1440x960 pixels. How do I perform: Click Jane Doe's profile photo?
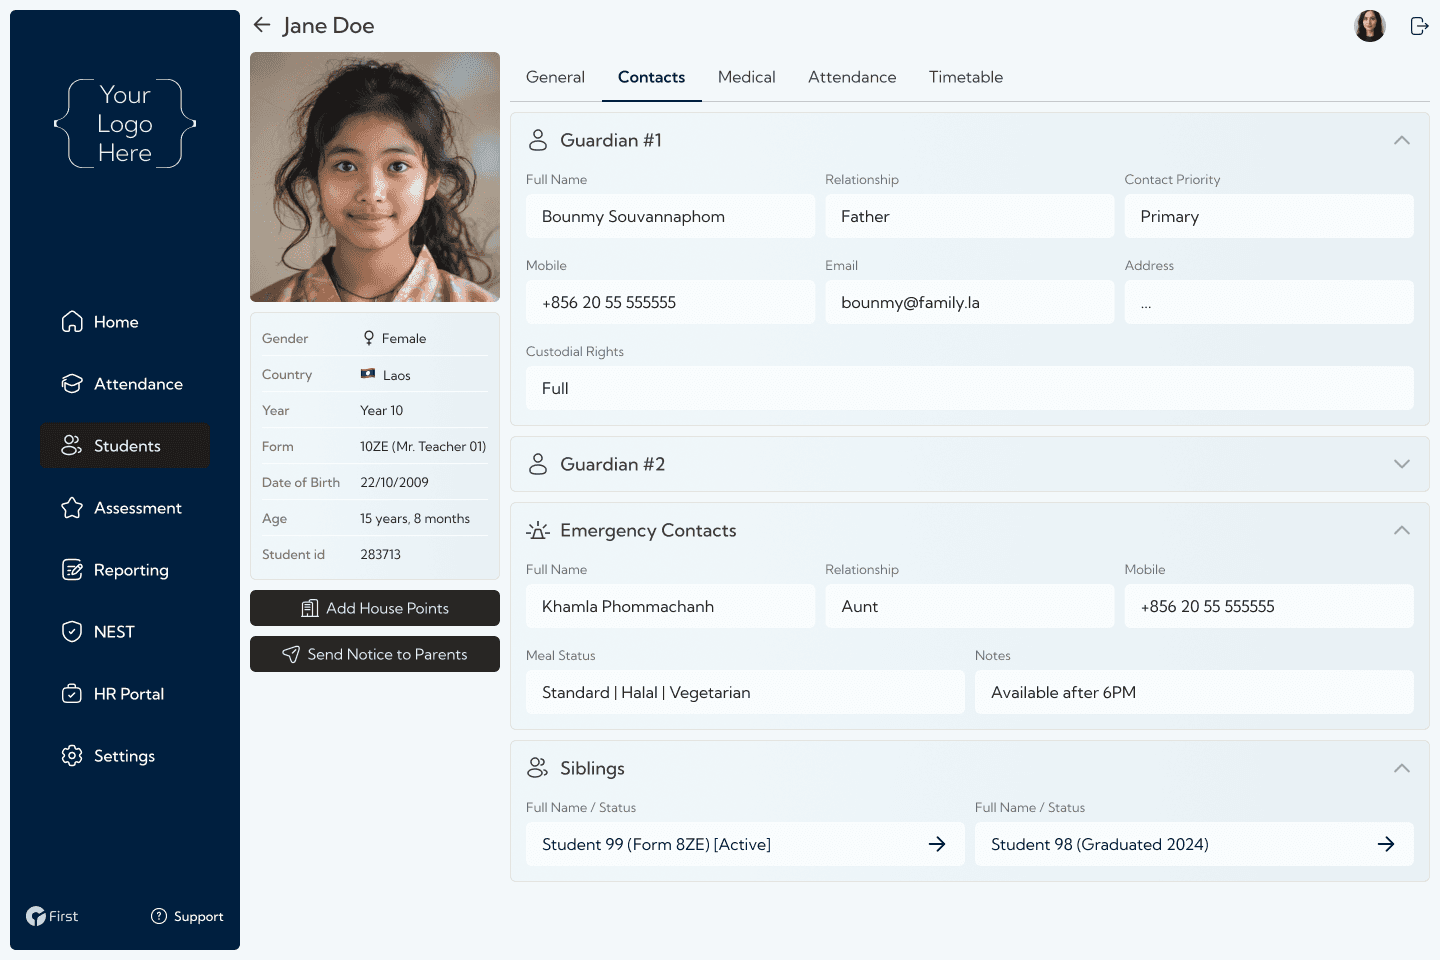[x=375, y=177]
